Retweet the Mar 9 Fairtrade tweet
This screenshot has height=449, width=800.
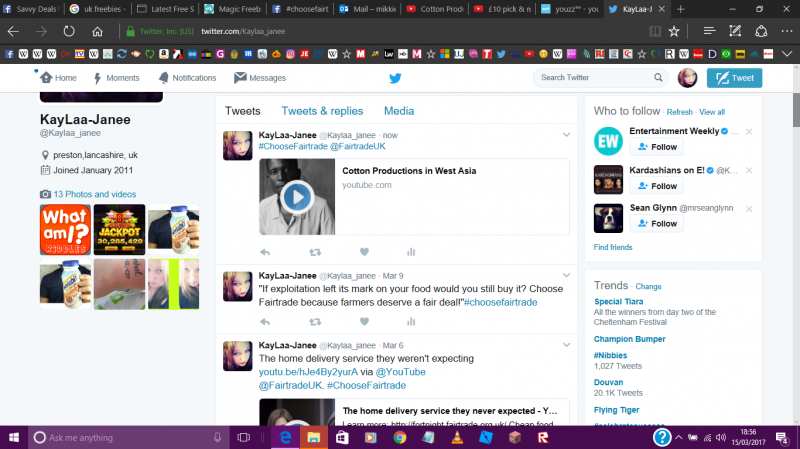coord(315,322)
